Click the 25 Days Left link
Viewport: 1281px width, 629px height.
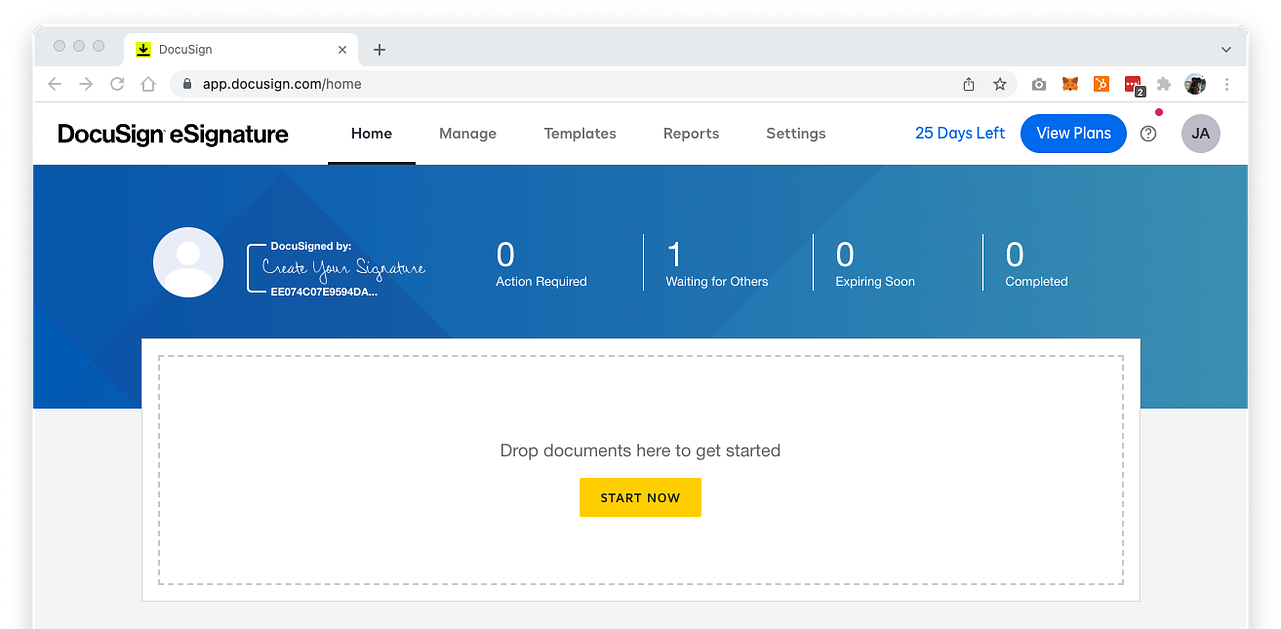(959, 133)
